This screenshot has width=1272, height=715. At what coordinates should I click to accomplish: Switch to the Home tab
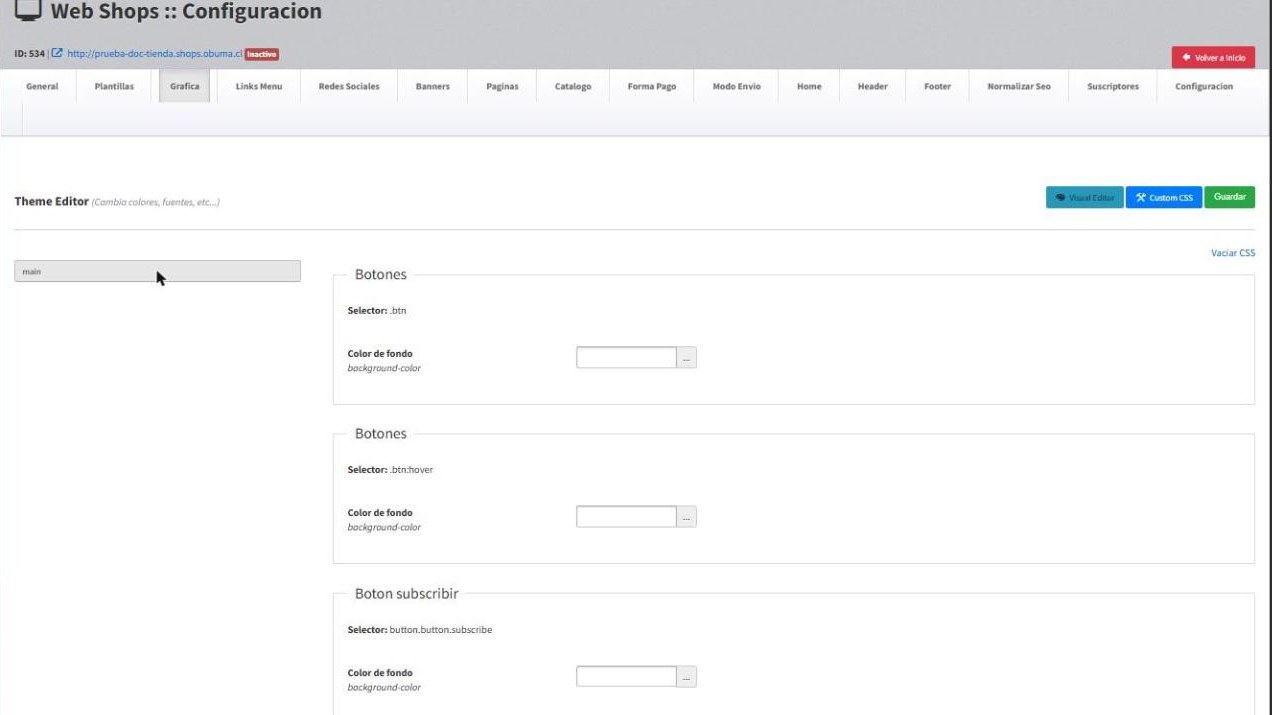pyautogui.click(x=809, y=86)
